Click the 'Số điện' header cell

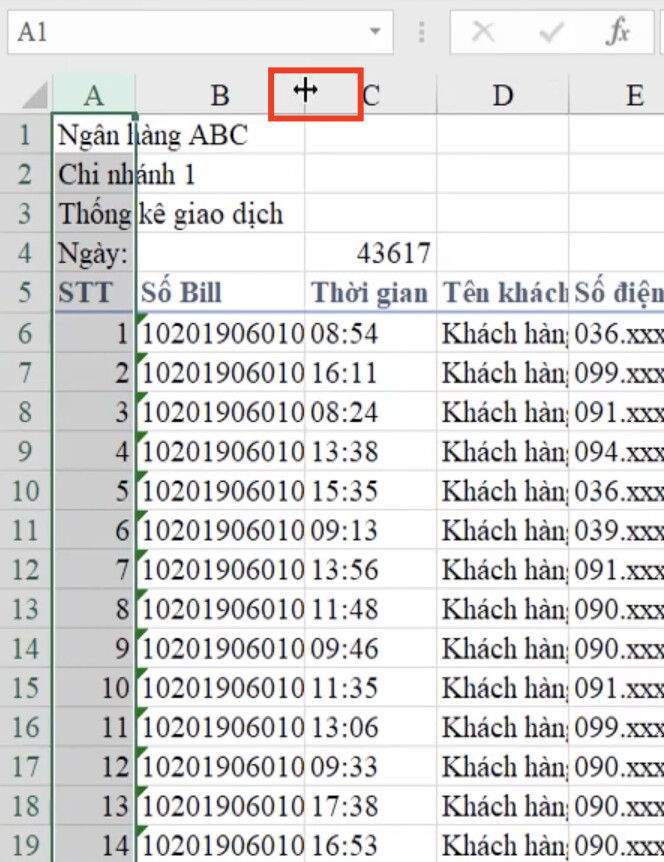(x=617, y=292)
